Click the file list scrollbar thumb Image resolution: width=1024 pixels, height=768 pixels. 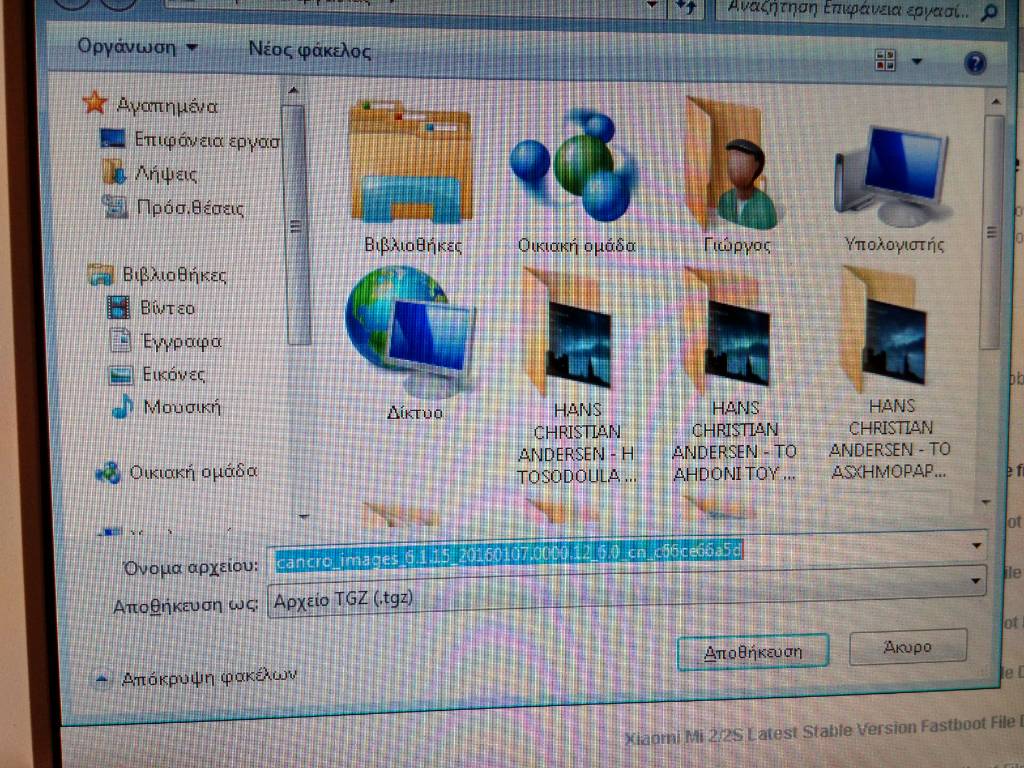[993, 232]
